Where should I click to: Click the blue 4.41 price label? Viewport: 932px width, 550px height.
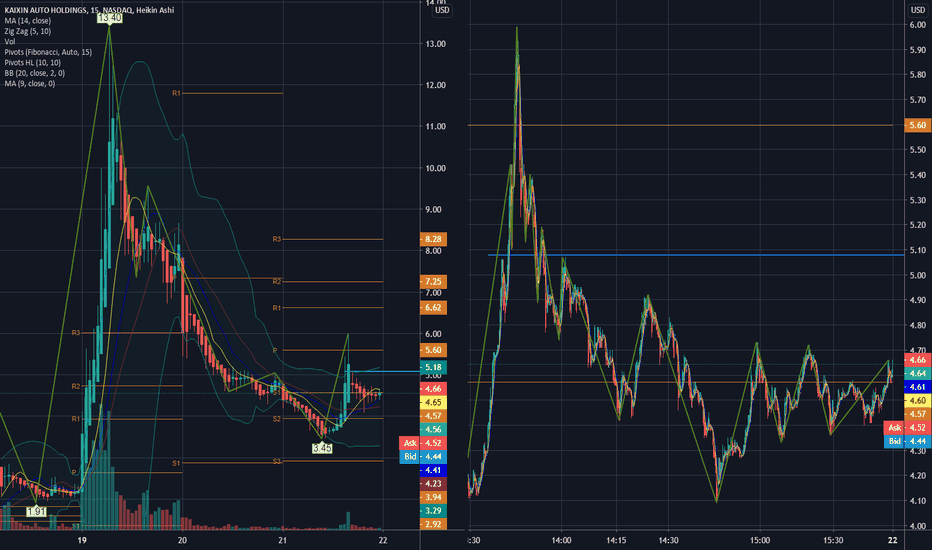coord(433,470)
